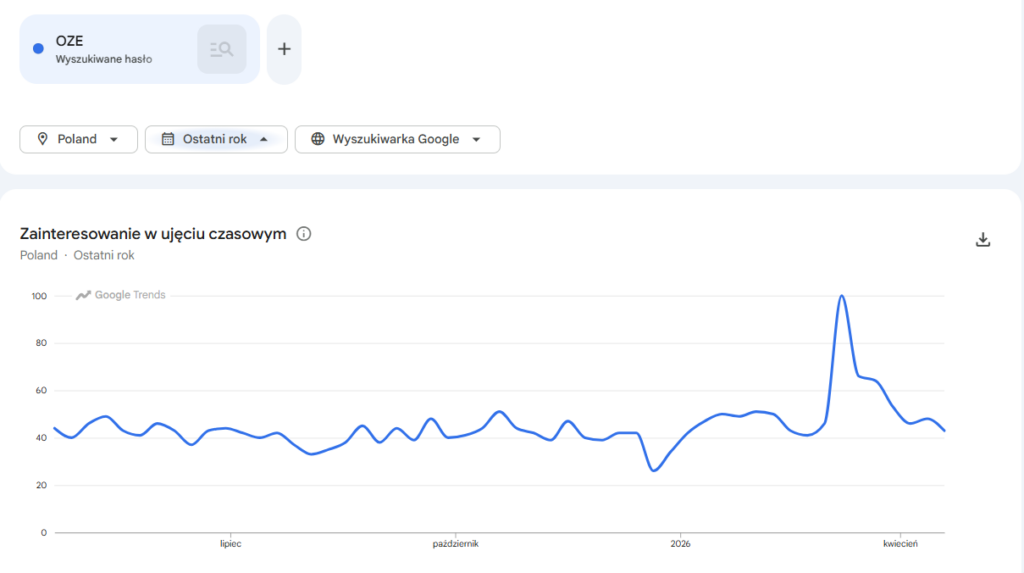The height and width of the screenshot is (573, 1024).
Task: Select the październik marker on the time axis
Action: click(455, 544)
